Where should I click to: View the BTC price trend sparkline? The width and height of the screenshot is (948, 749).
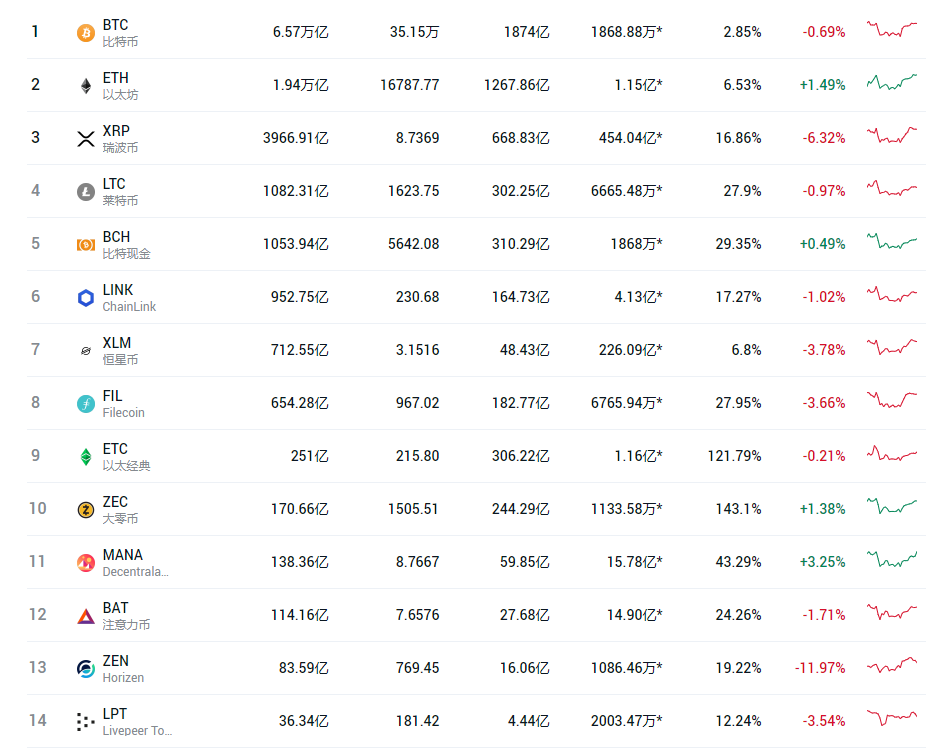pos(891,29)
